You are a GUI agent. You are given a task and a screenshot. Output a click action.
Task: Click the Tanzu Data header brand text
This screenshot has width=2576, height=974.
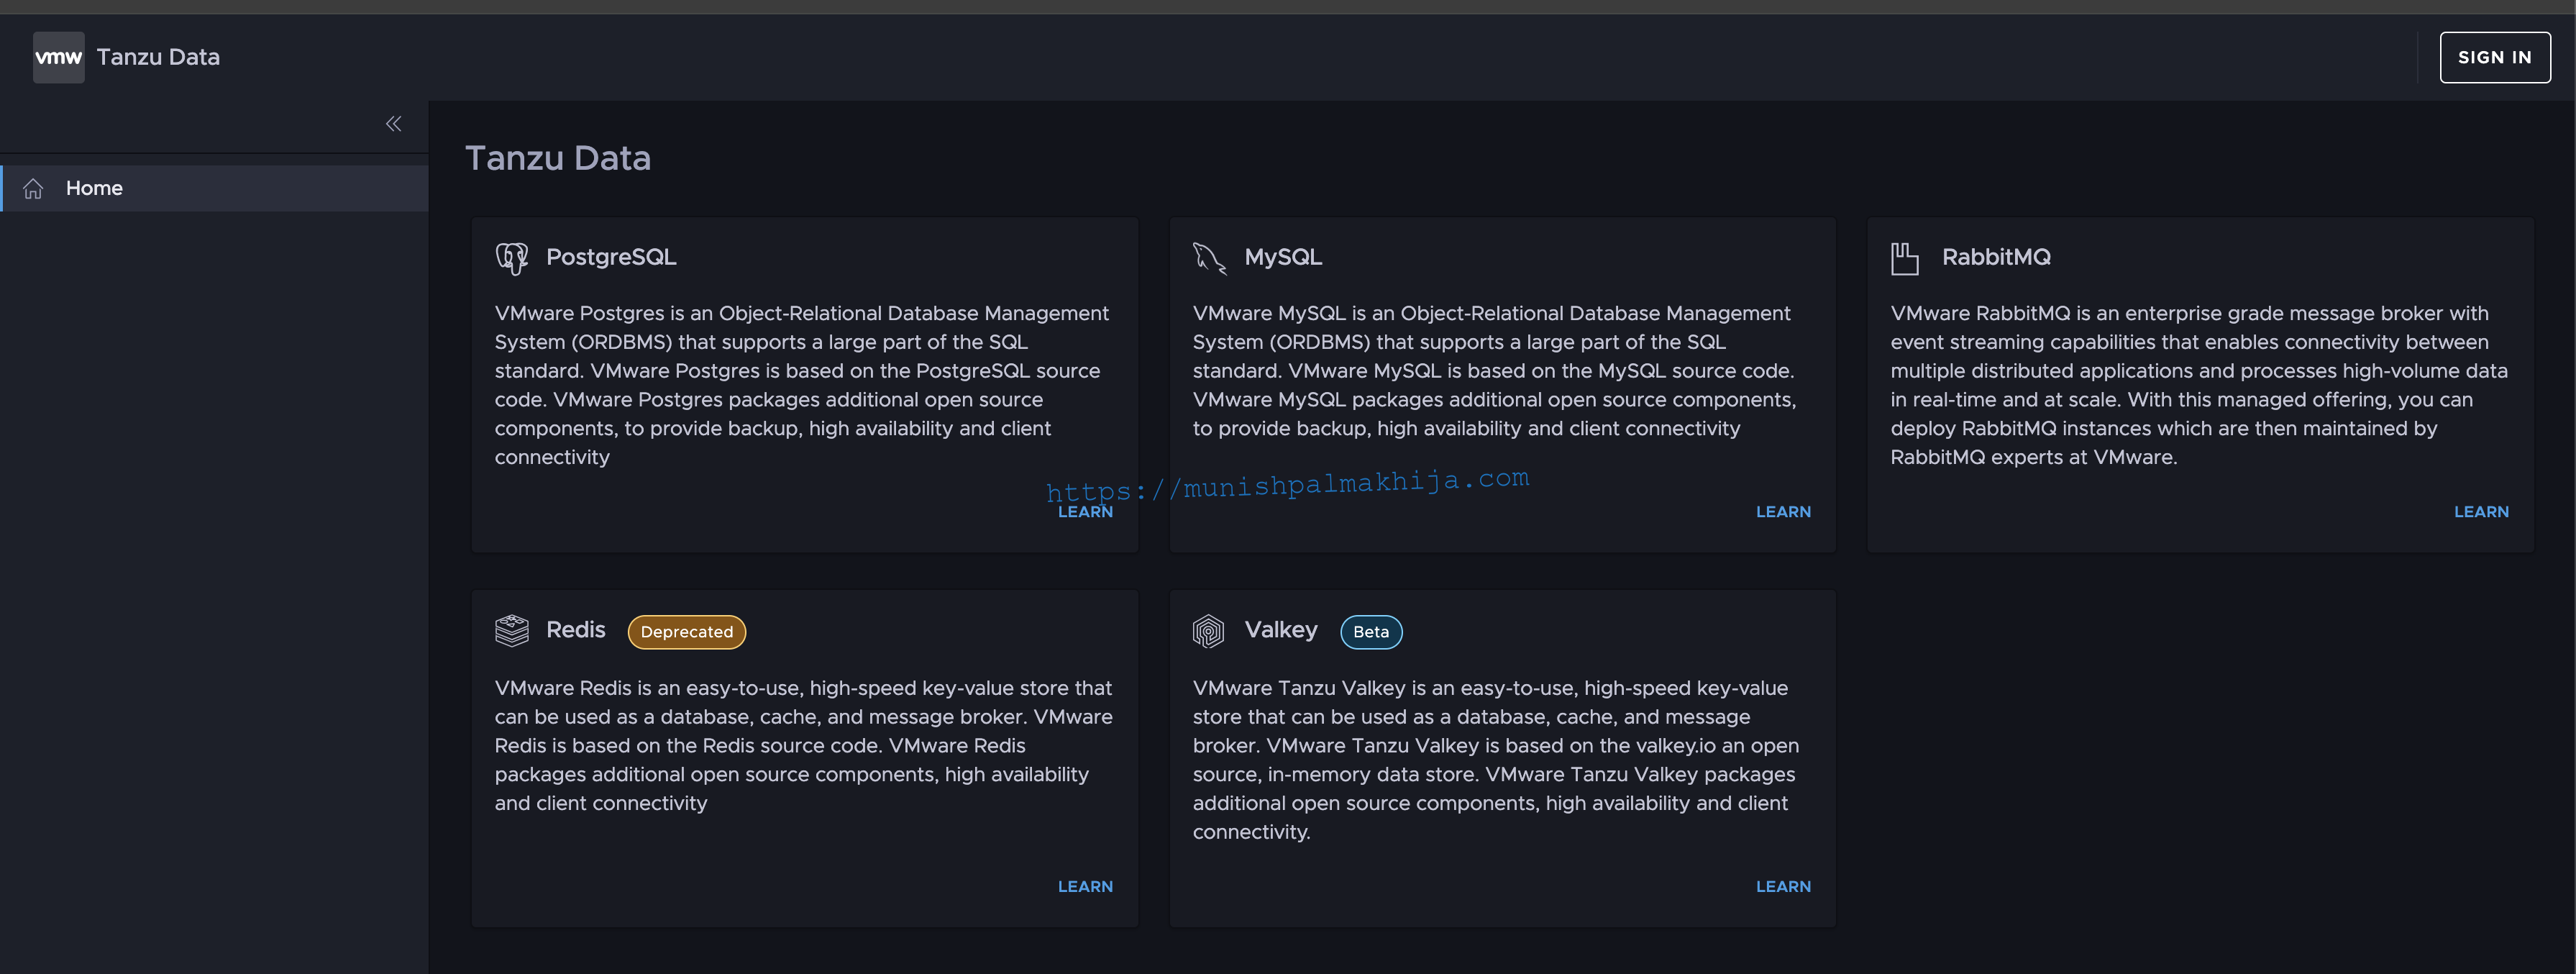pyautogui.click(x=158, y=57)
